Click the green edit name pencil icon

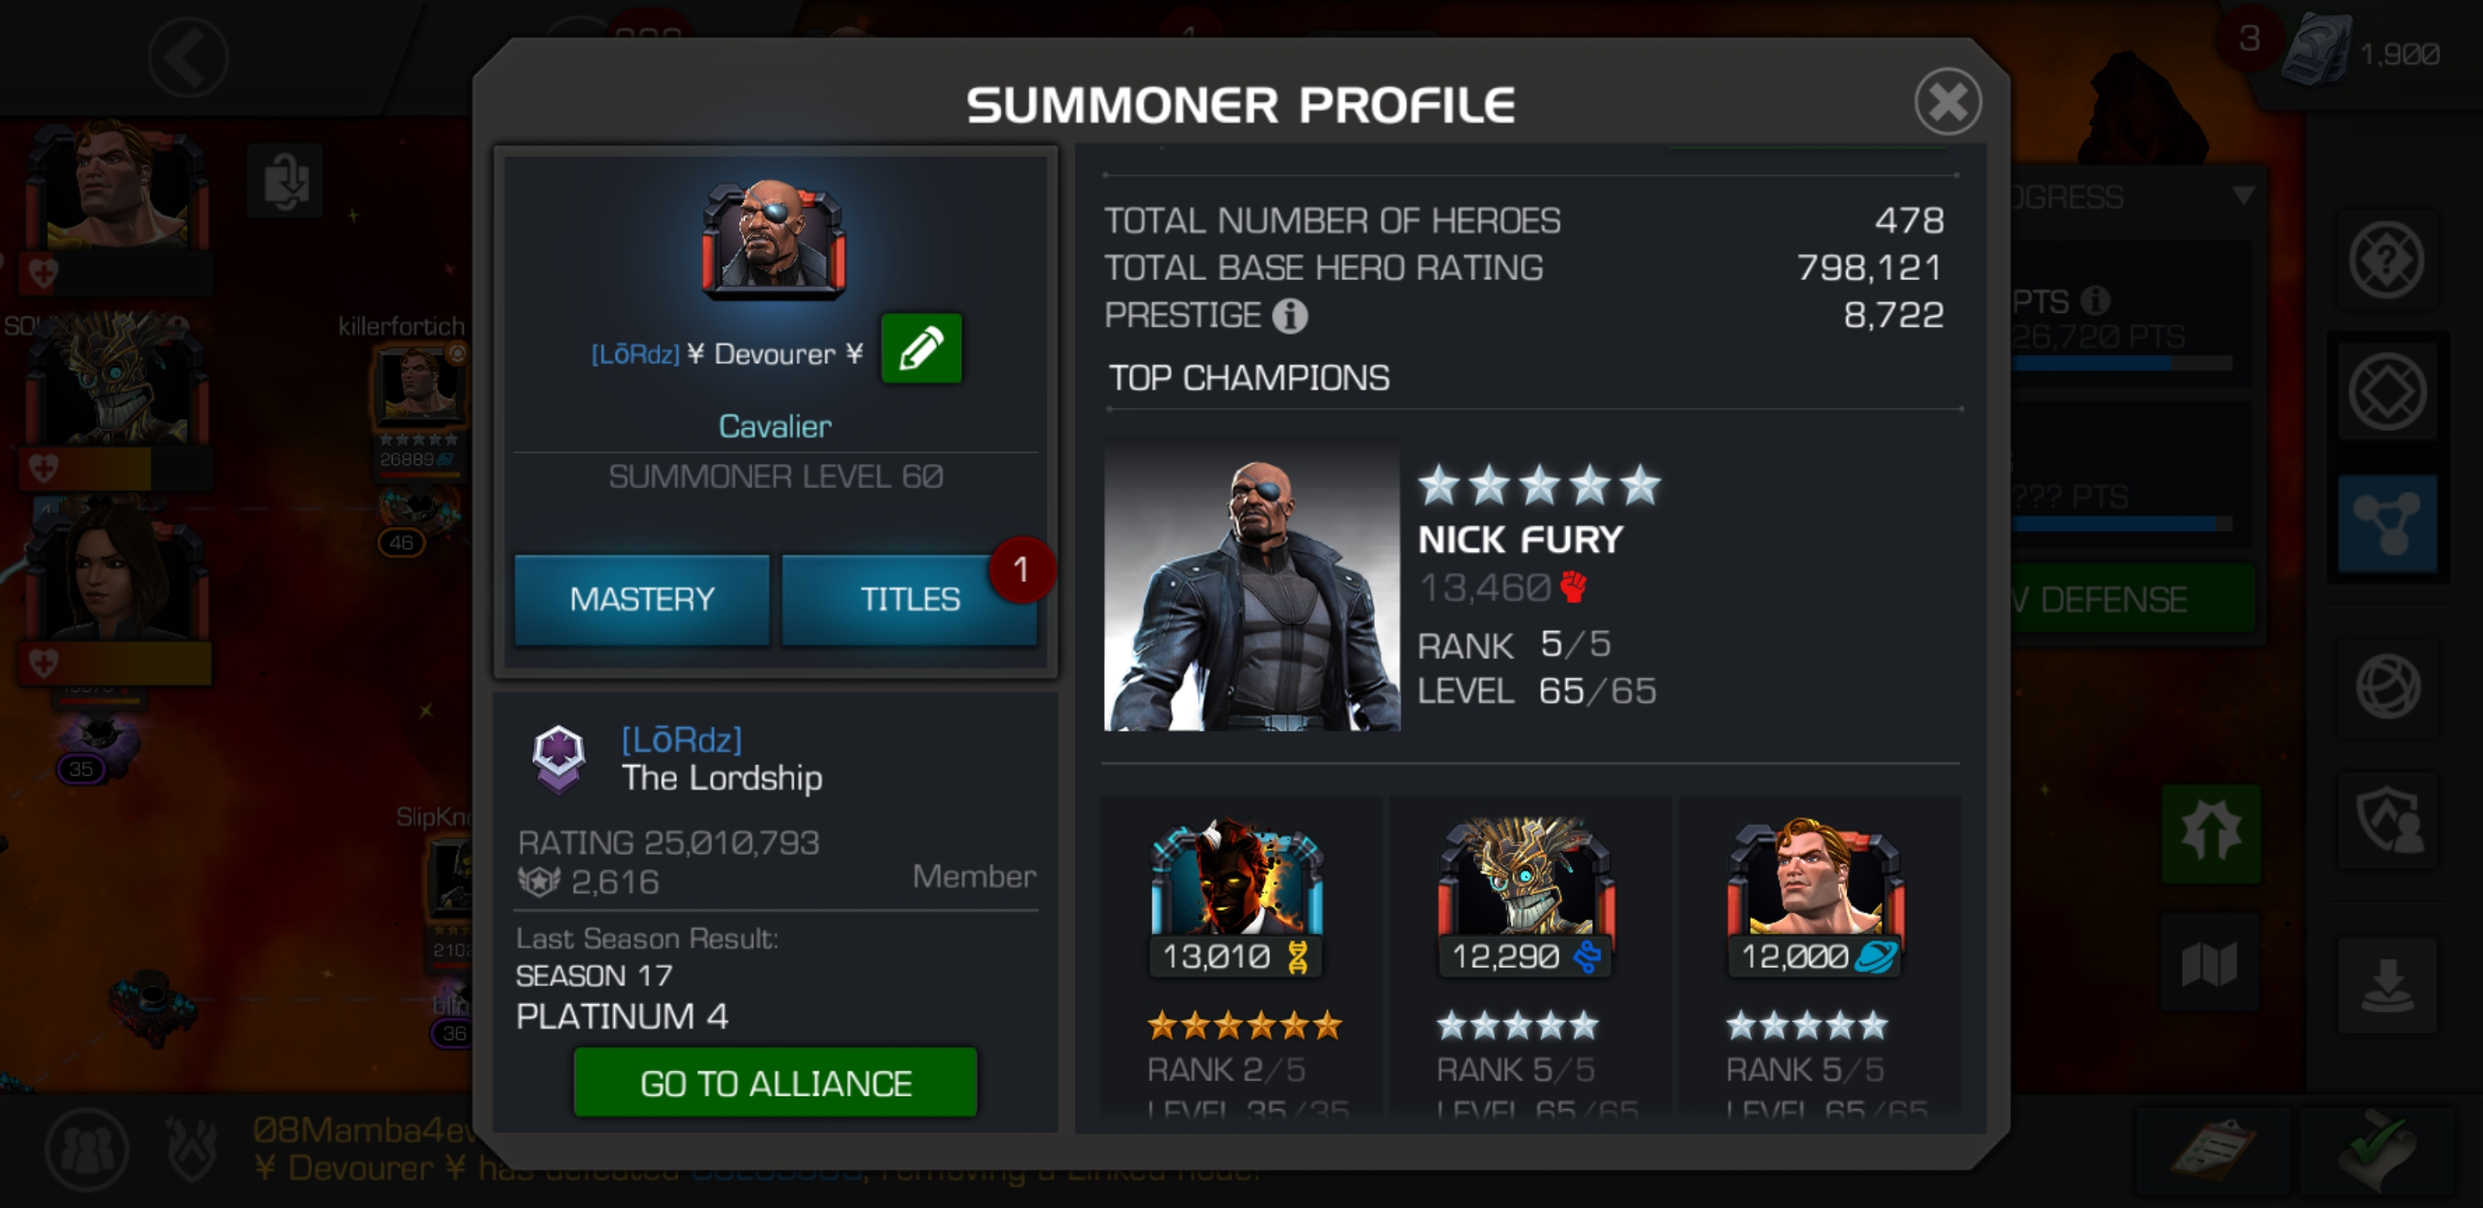point(921,348)
